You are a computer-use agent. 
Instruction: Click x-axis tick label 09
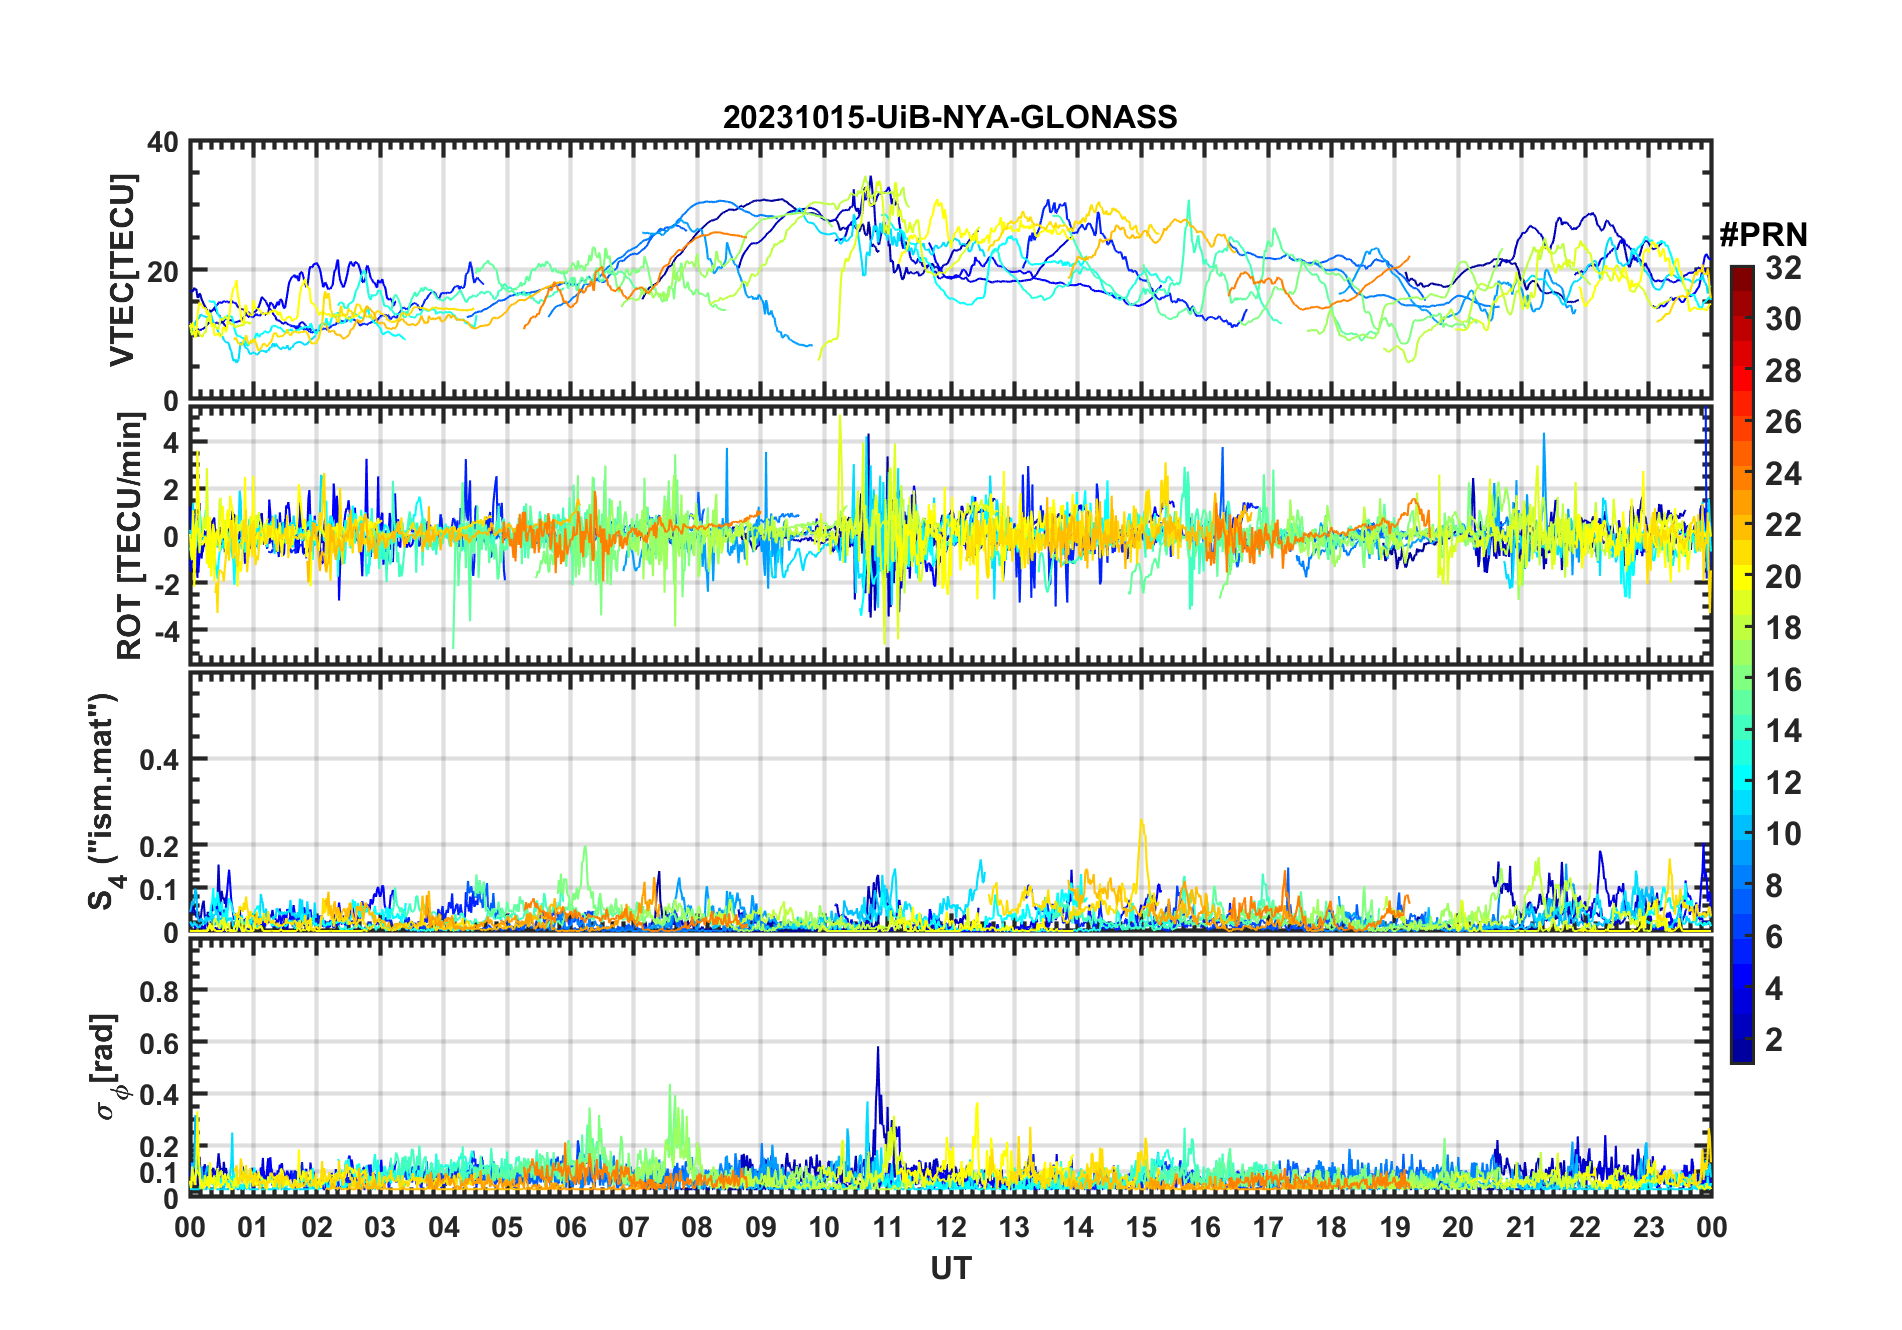click(760, 1227)
